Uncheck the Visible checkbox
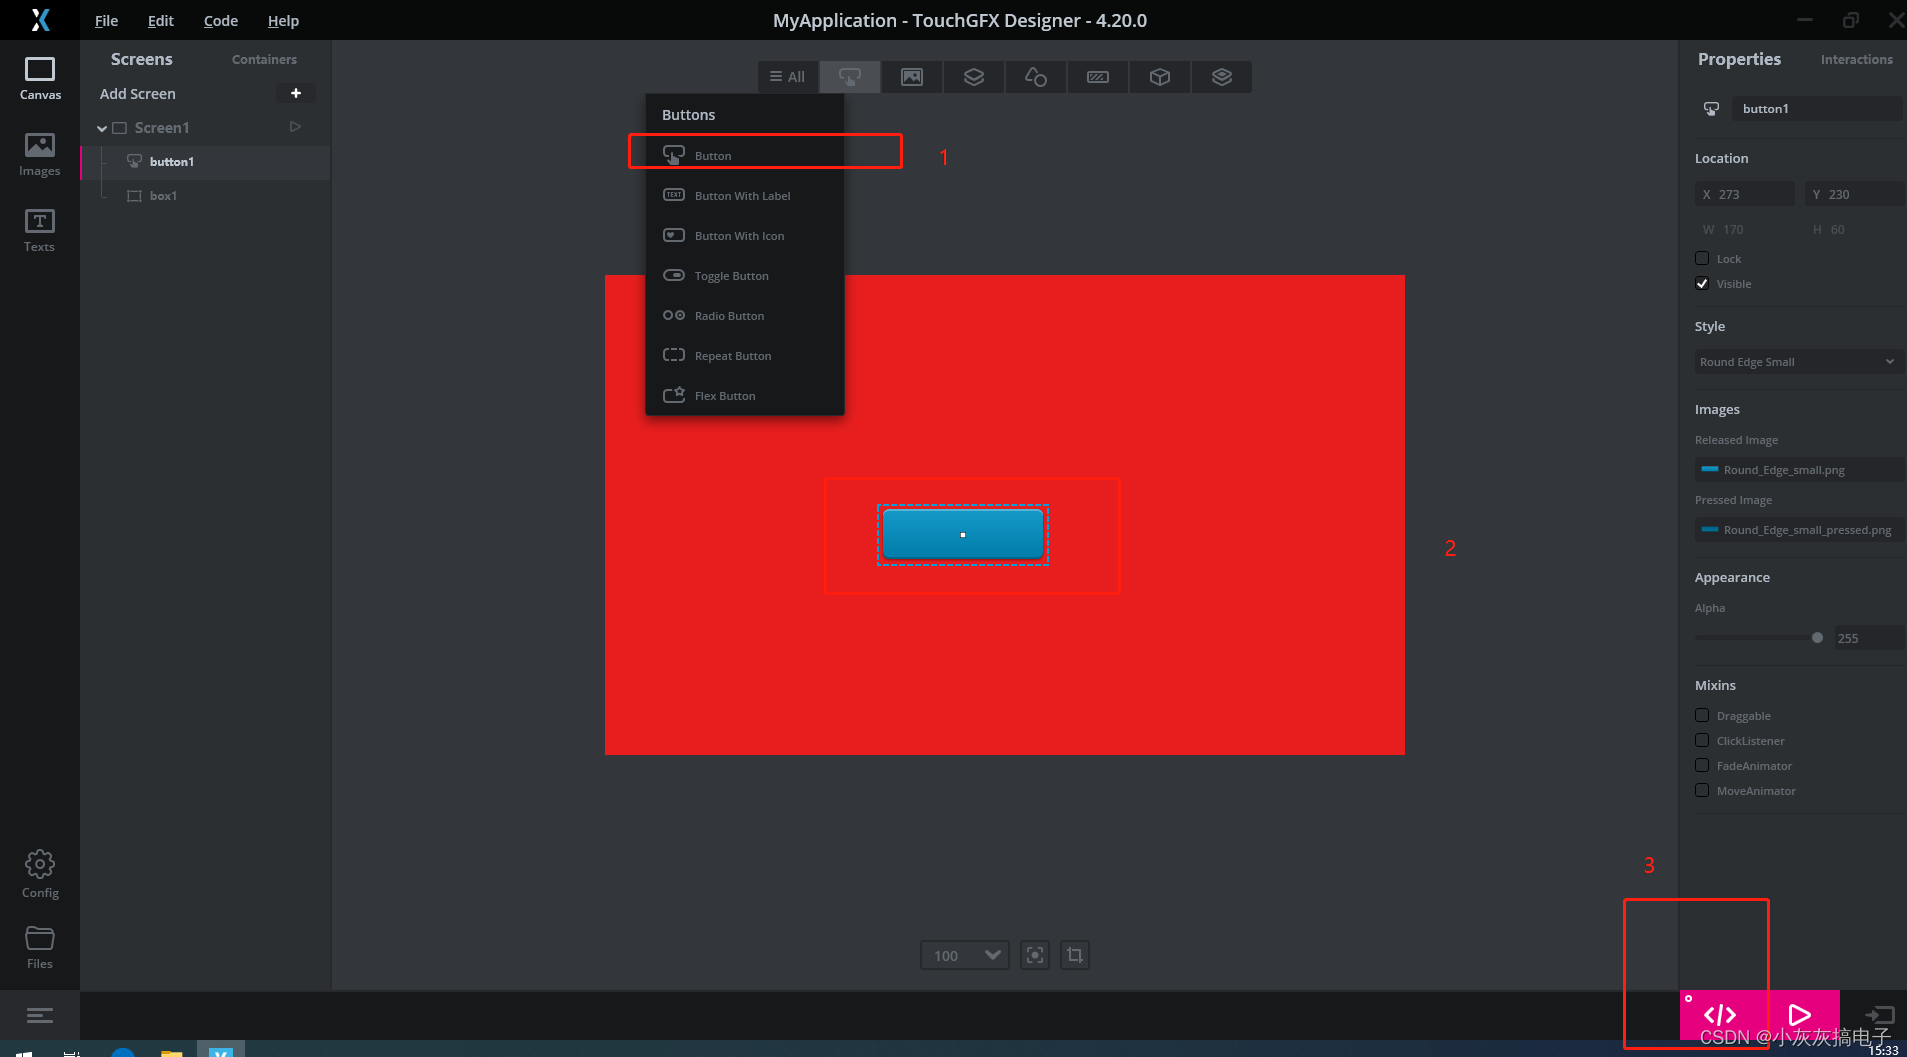Screen dimensions: 1907x1057 coord(1702,283)
